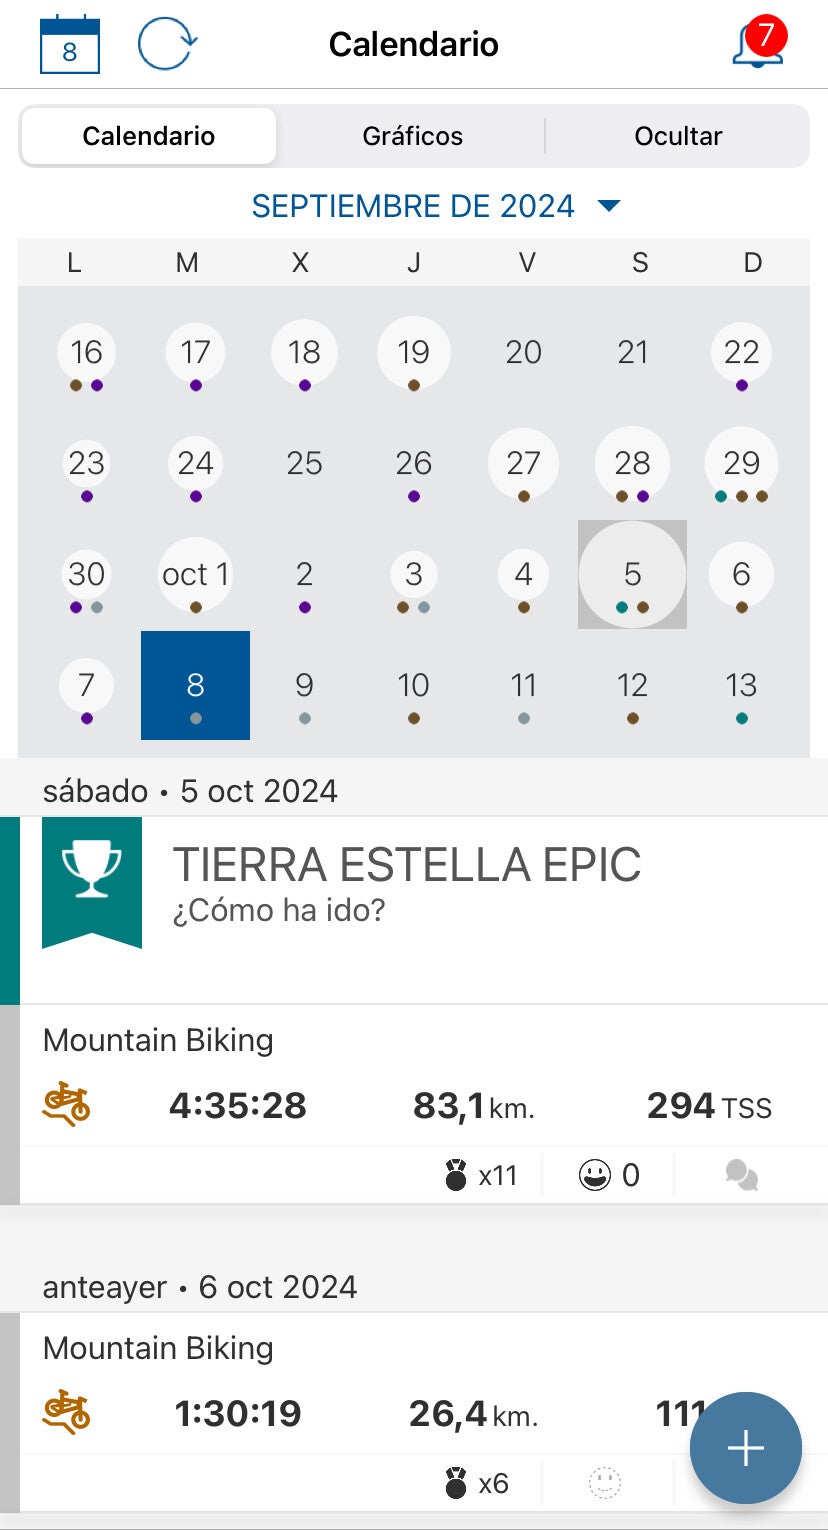Tap the plus add workout button
Screen dimensions: 828x1530
(x=746, y=1447)
